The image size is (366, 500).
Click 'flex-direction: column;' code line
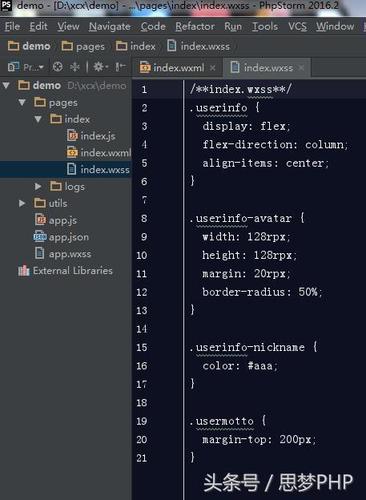point(275,145)
